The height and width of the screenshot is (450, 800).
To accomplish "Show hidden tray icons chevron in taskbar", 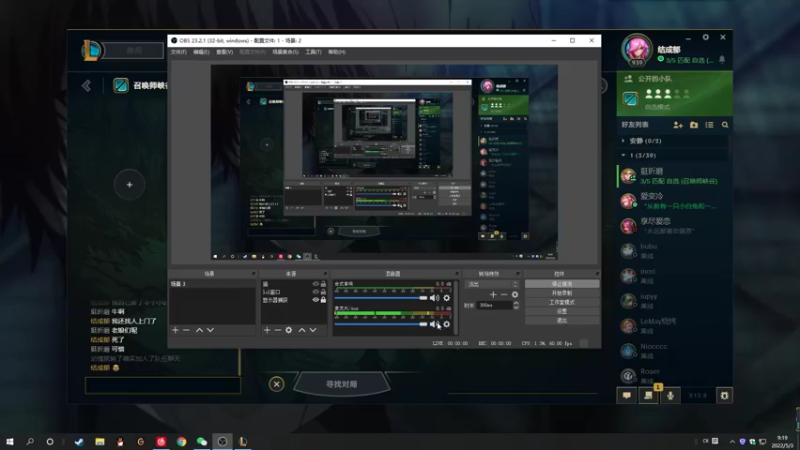I will [732, 441].
